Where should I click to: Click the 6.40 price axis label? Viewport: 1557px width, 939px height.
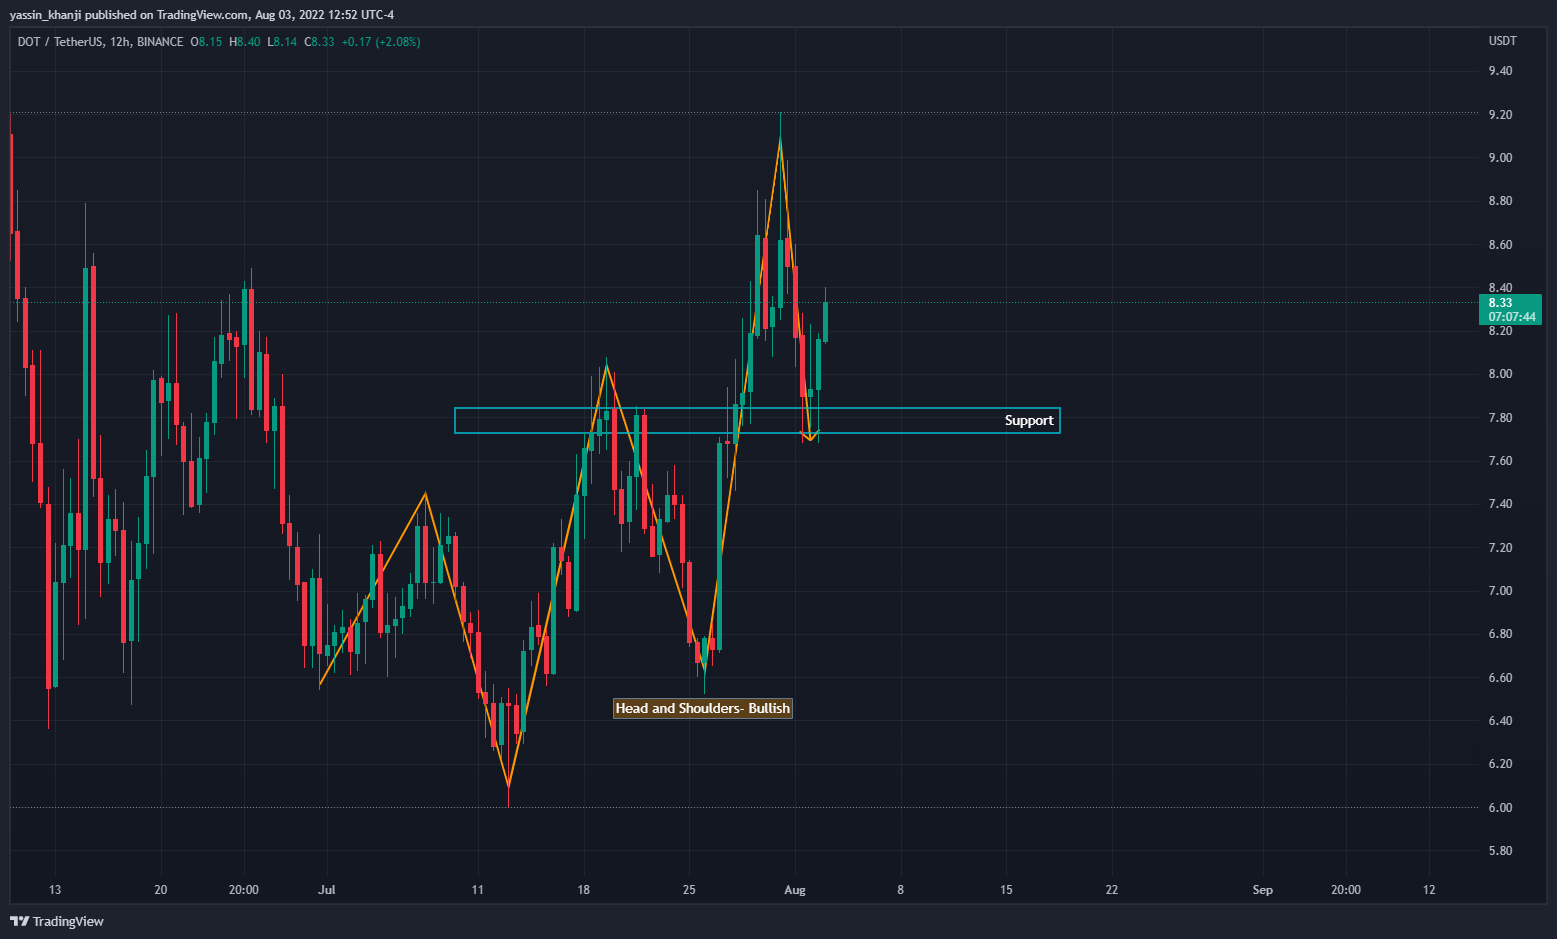(1500, 721)
